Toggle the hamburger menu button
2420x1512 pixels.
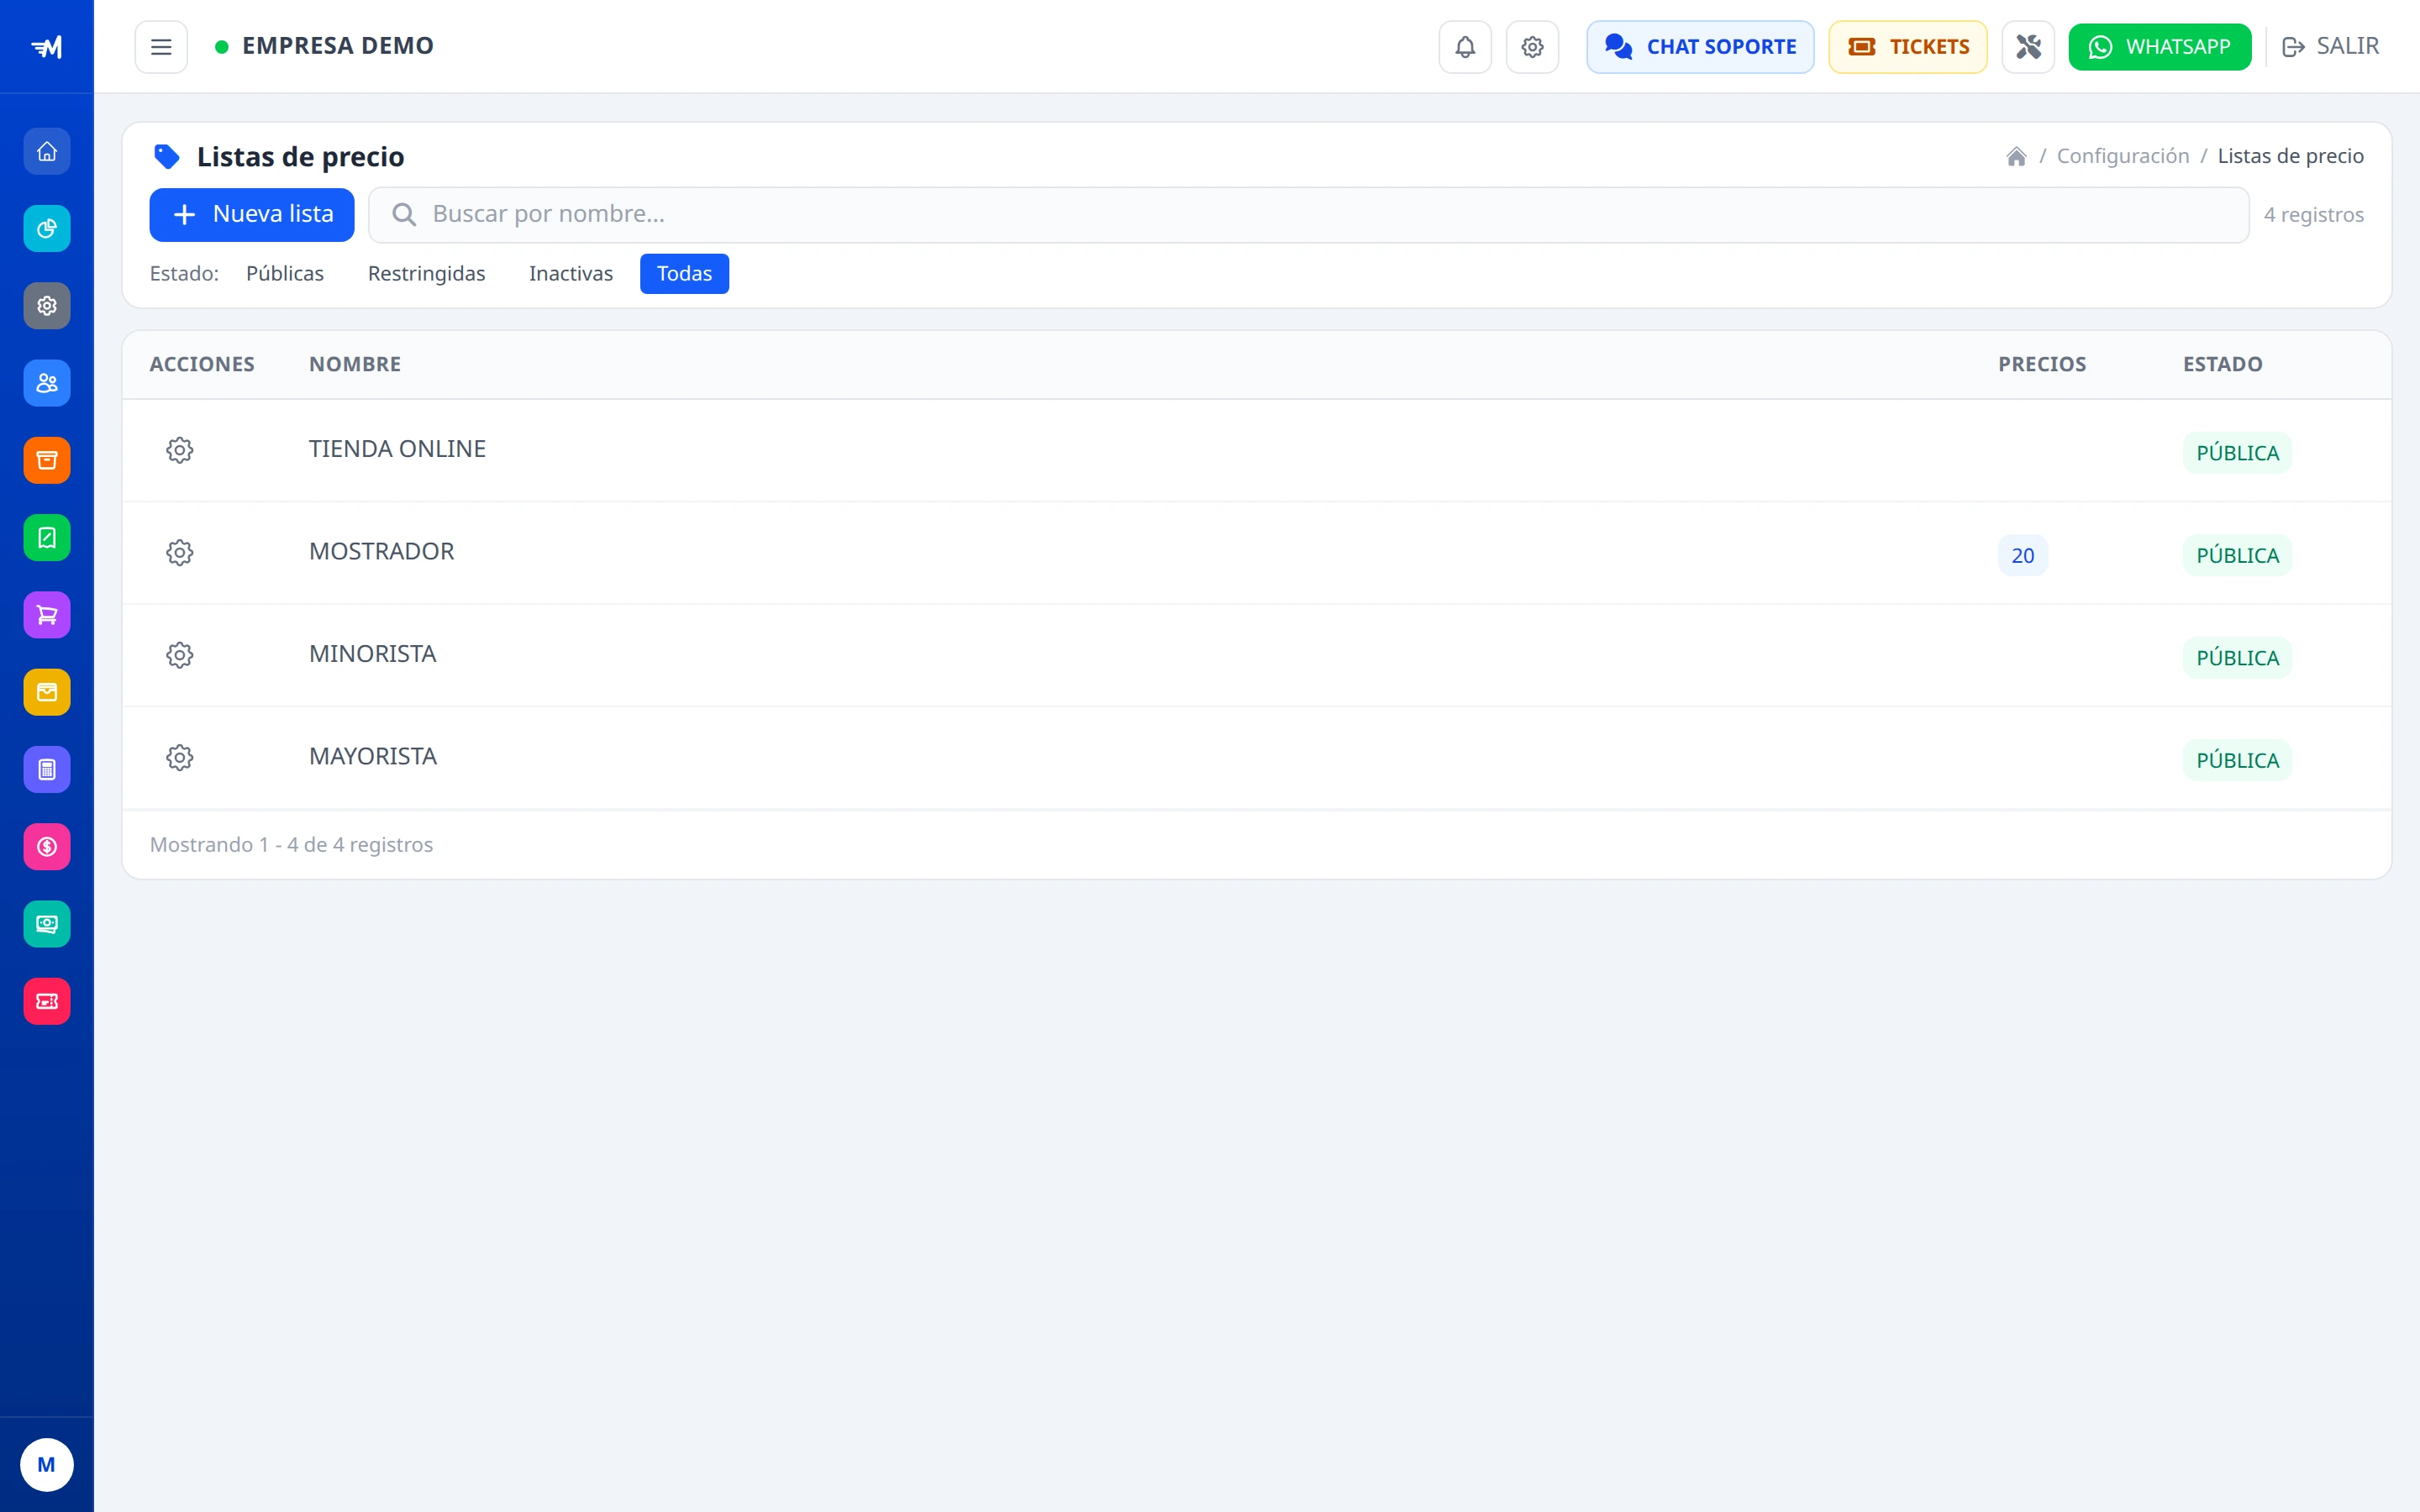pyautogui.click(x=161, y=47)
